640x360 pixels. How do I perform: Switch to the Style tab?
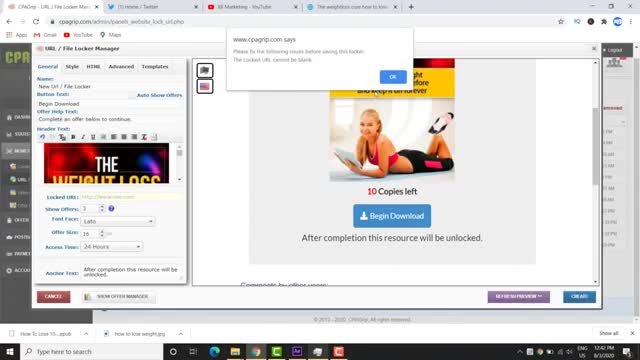pyautogui.click(x=72, y=67)
